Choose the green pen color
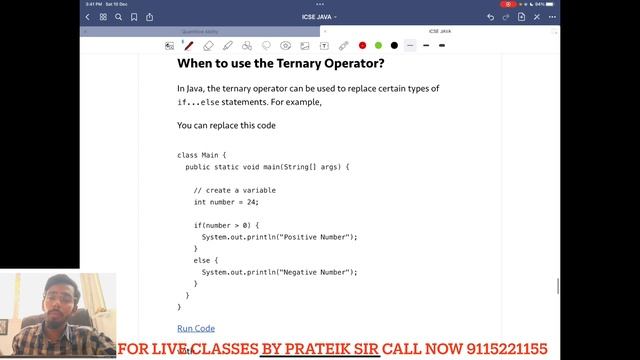Viewport: 640px width, 360px height. 378,45
